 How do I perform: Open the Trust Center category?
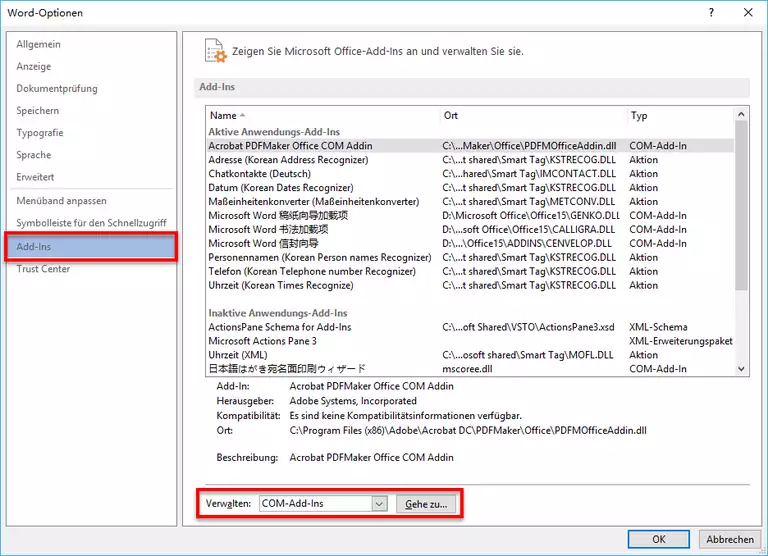point(43,269)
